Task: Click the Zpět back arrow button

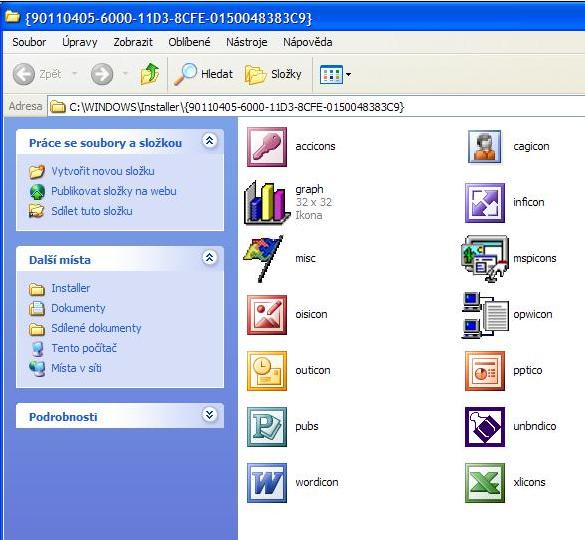Action: pyautogui.click(x=36, y=74)
